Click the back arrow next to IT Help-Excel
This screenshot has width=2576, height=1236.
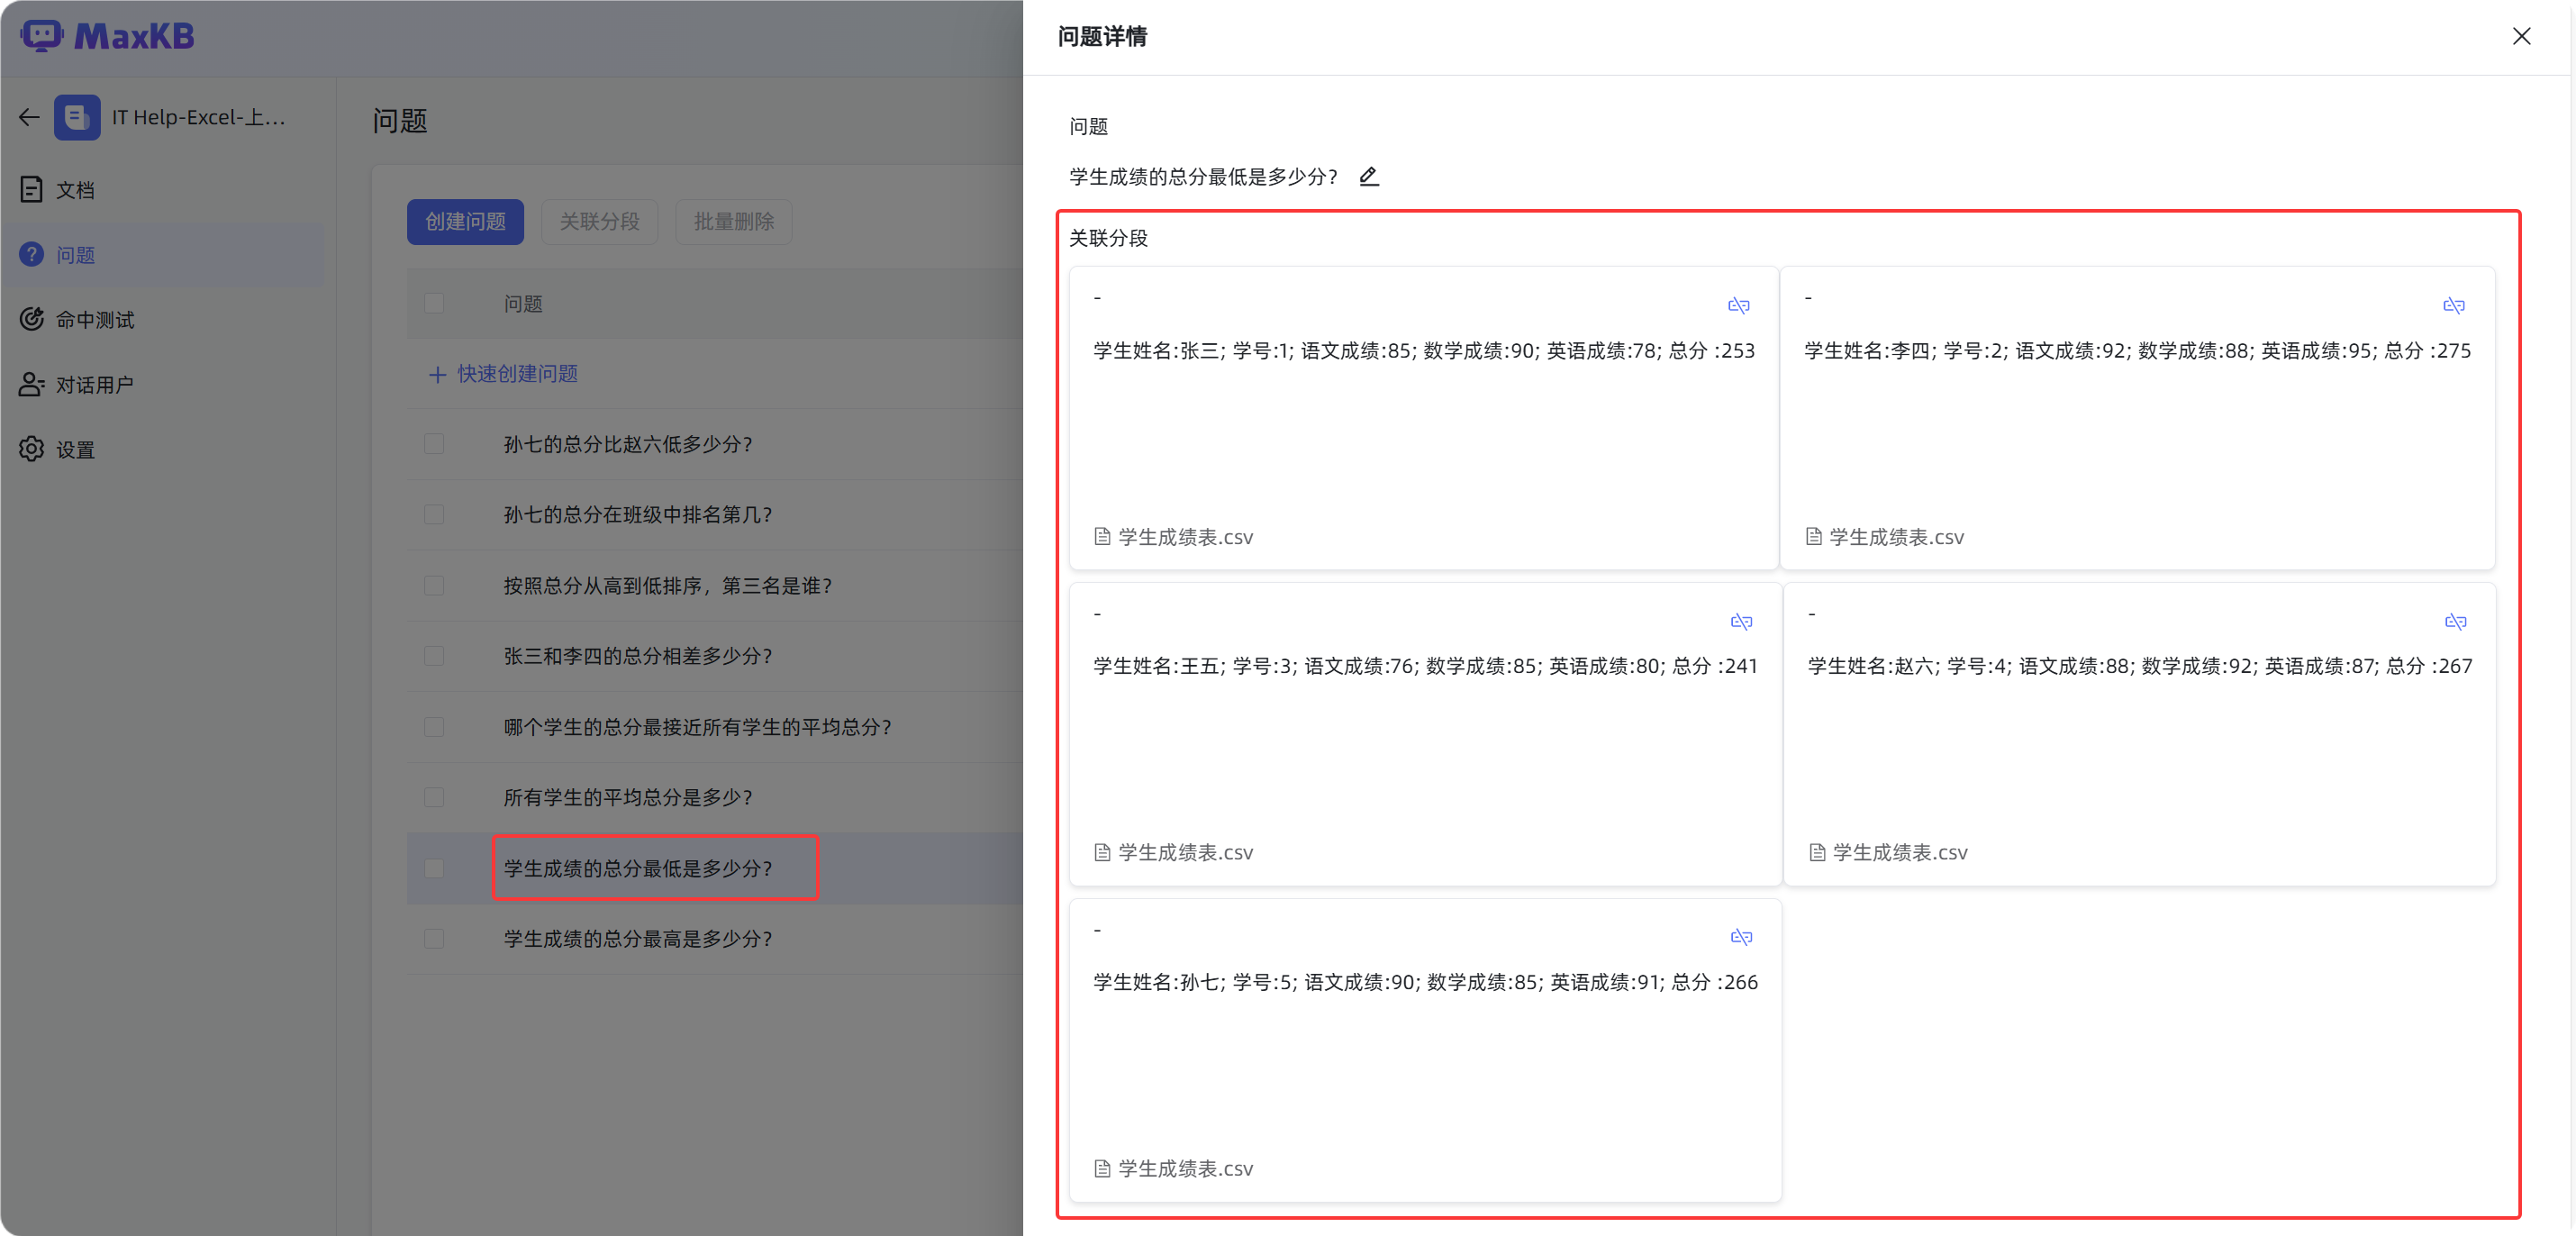(x=29, y=117)
